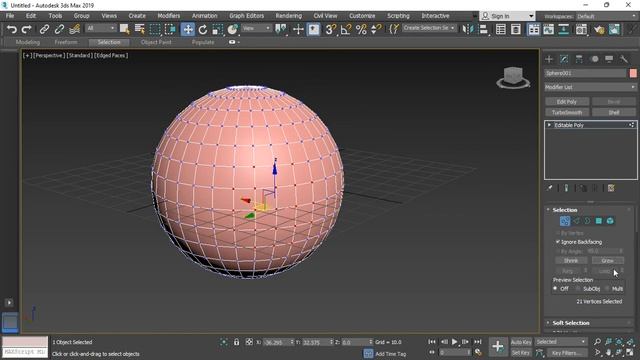Activate the Select Object tool

pos(124,29)
